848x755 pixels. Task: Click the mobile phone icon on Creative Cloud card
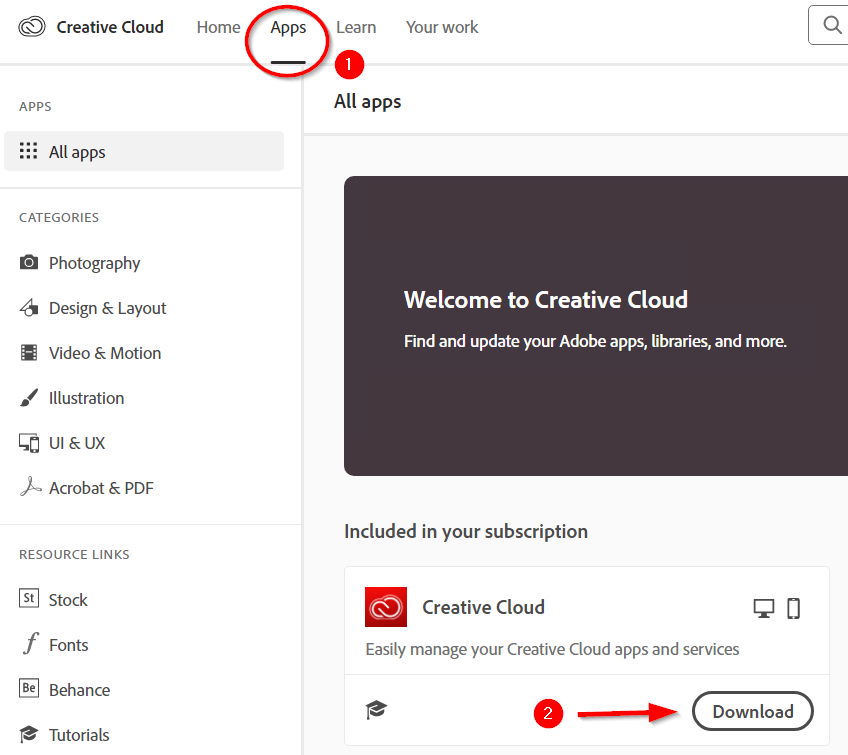[793, 608]
